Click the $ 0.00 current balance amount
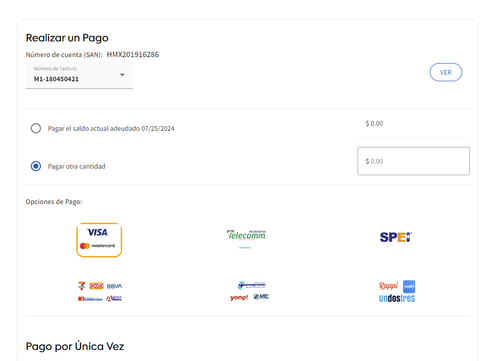This screenshot has width=500, height=361. click(374, 124)
